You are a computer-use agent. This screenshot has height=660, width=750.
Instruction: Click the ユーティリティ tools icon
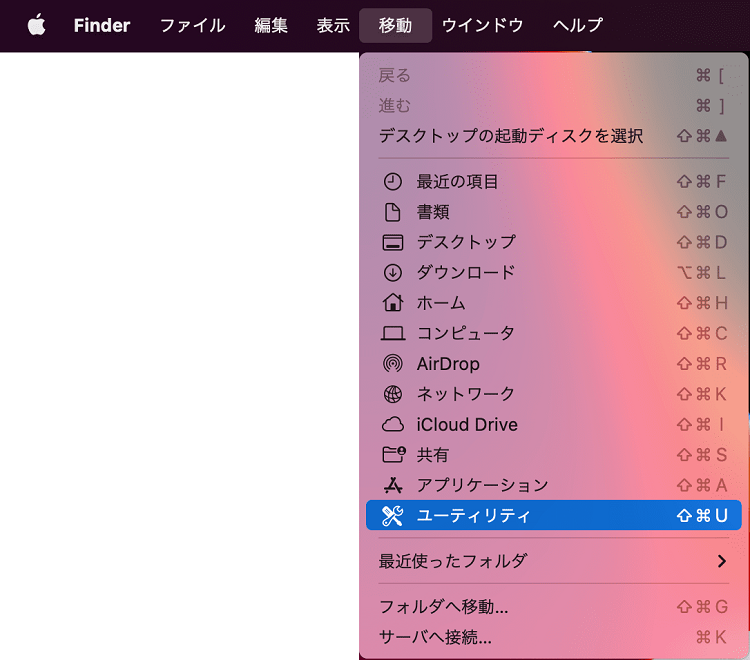[393, 516]
